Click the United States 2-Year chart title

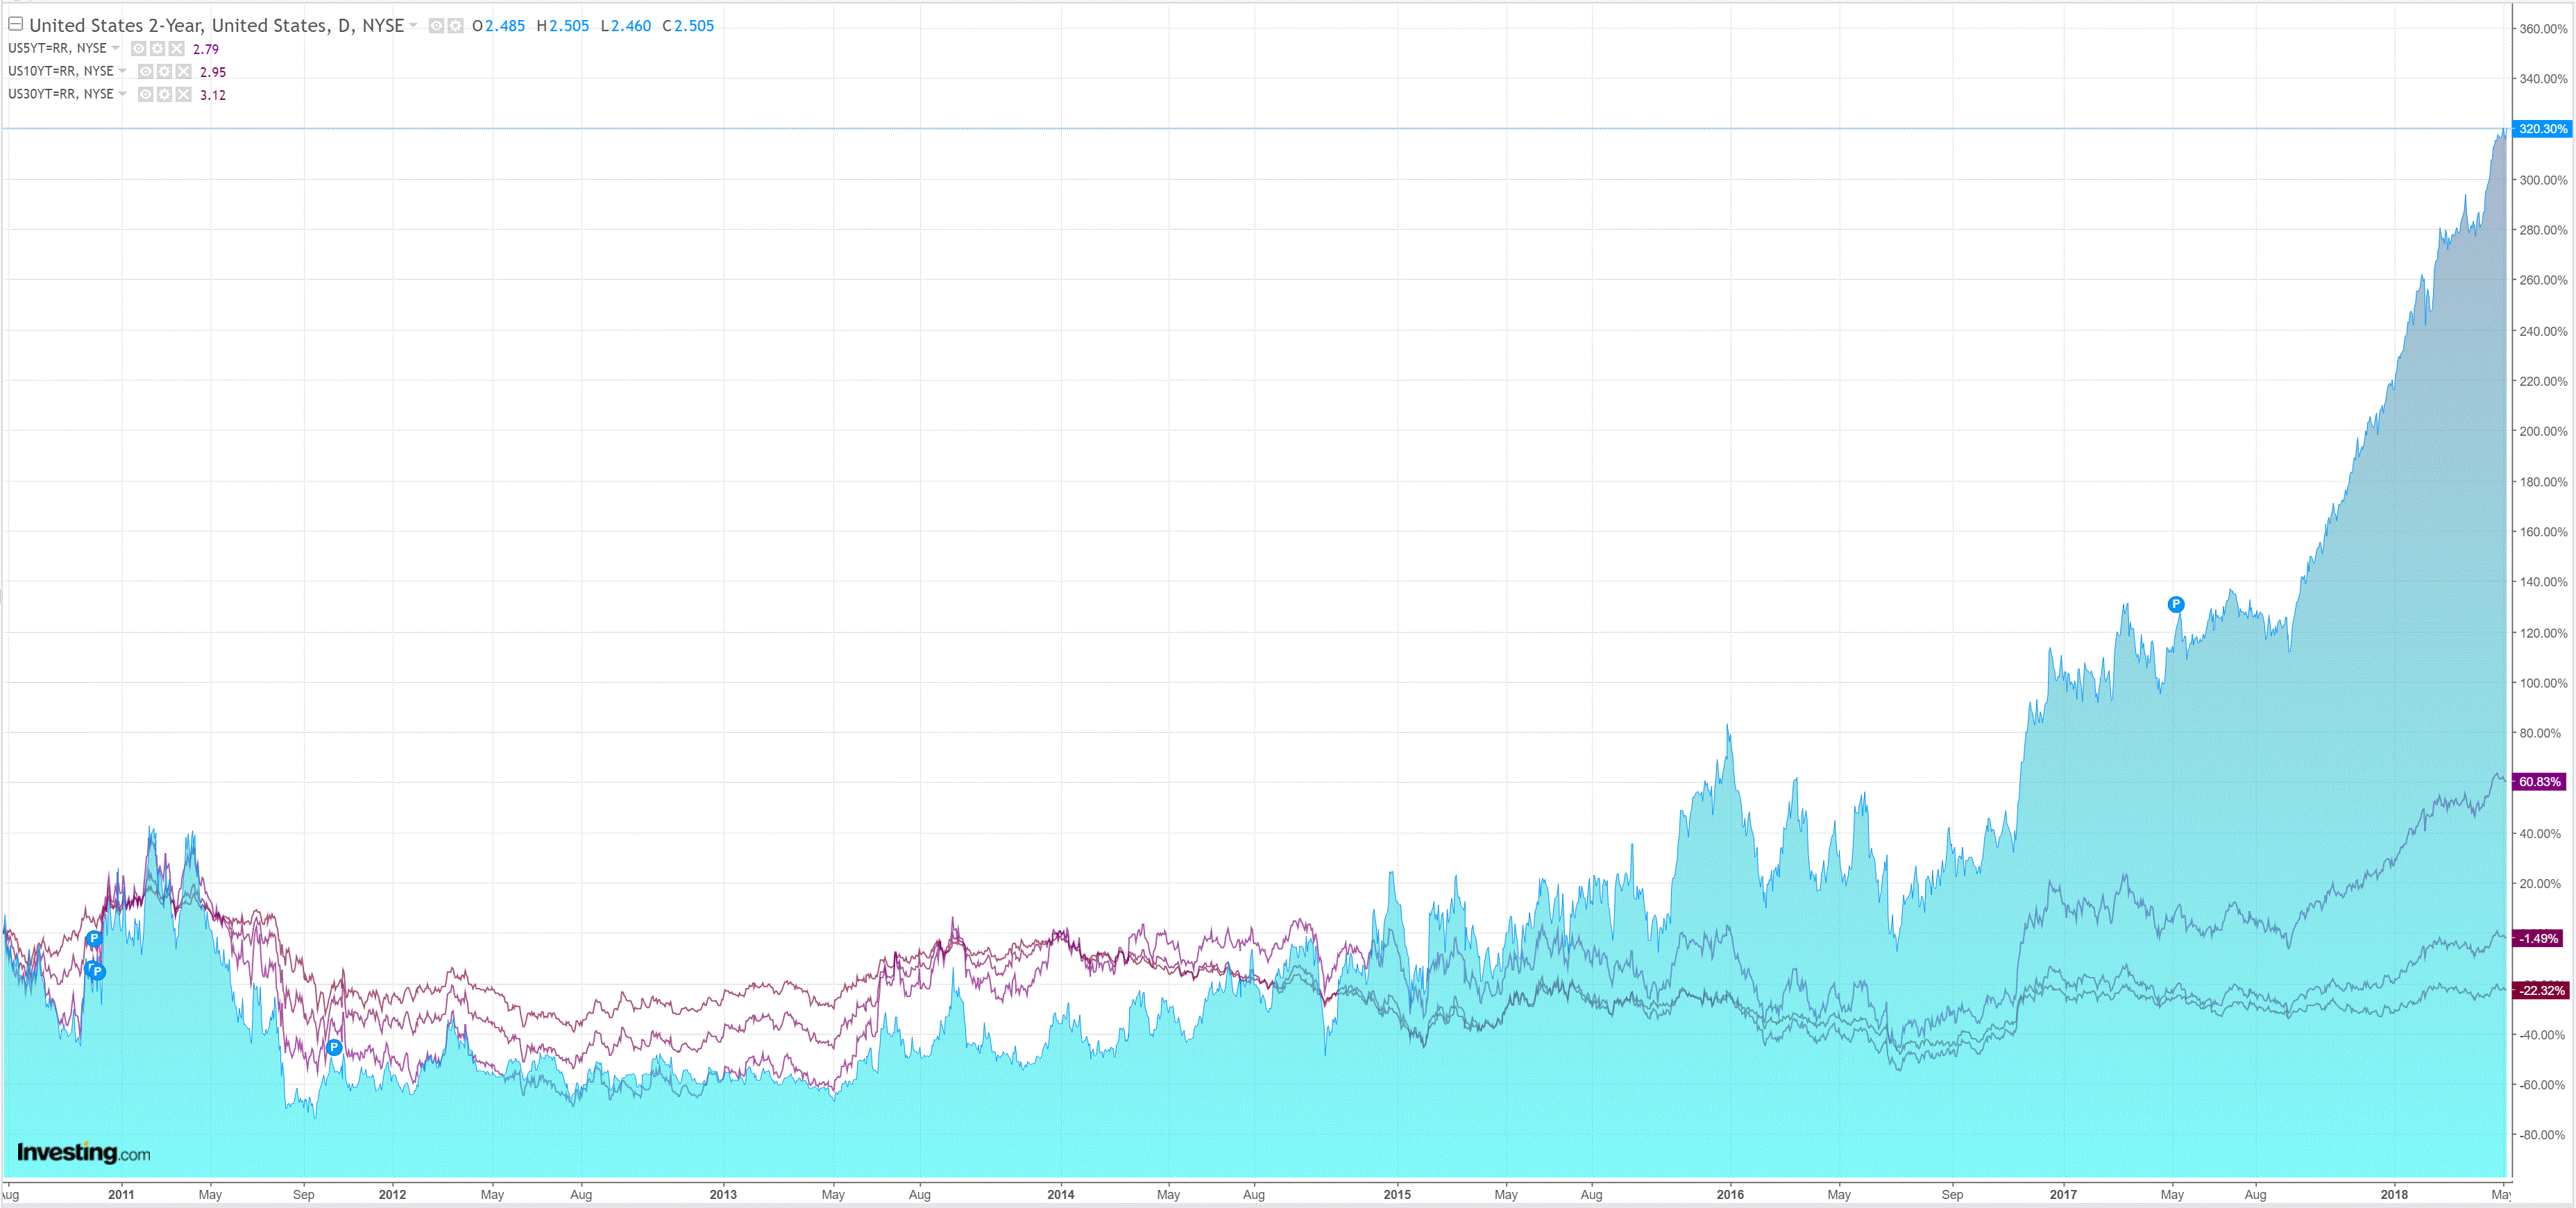(216, 26)
